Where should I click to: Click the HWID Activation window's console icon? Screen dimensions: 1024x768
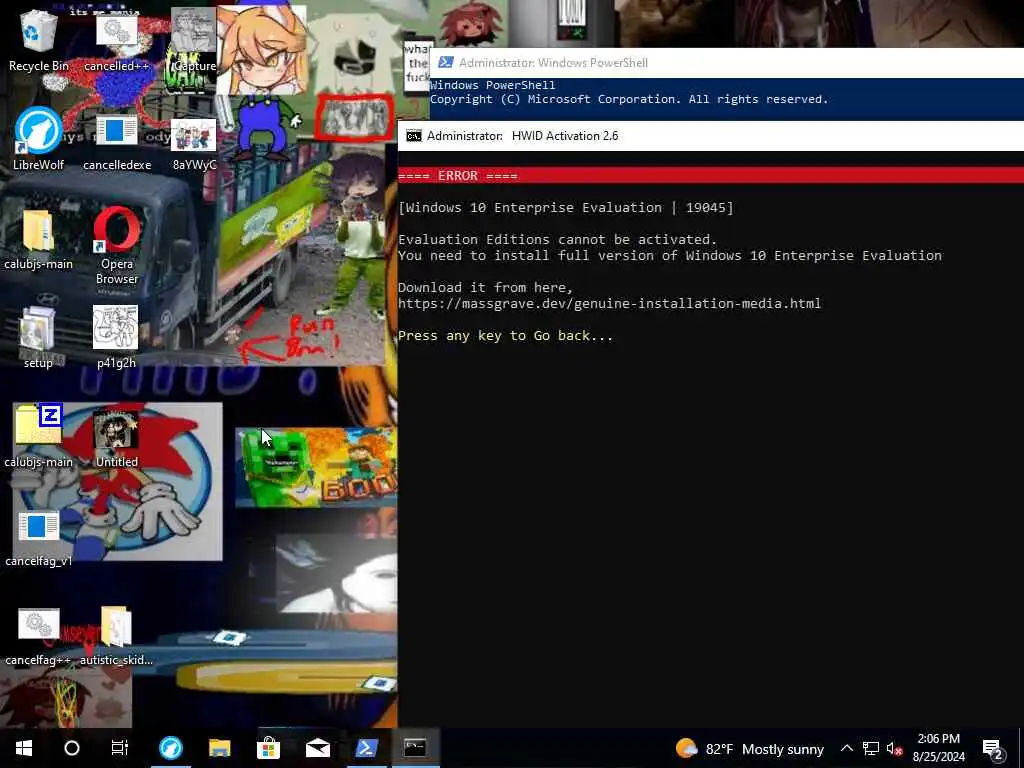tap(413, 136)
